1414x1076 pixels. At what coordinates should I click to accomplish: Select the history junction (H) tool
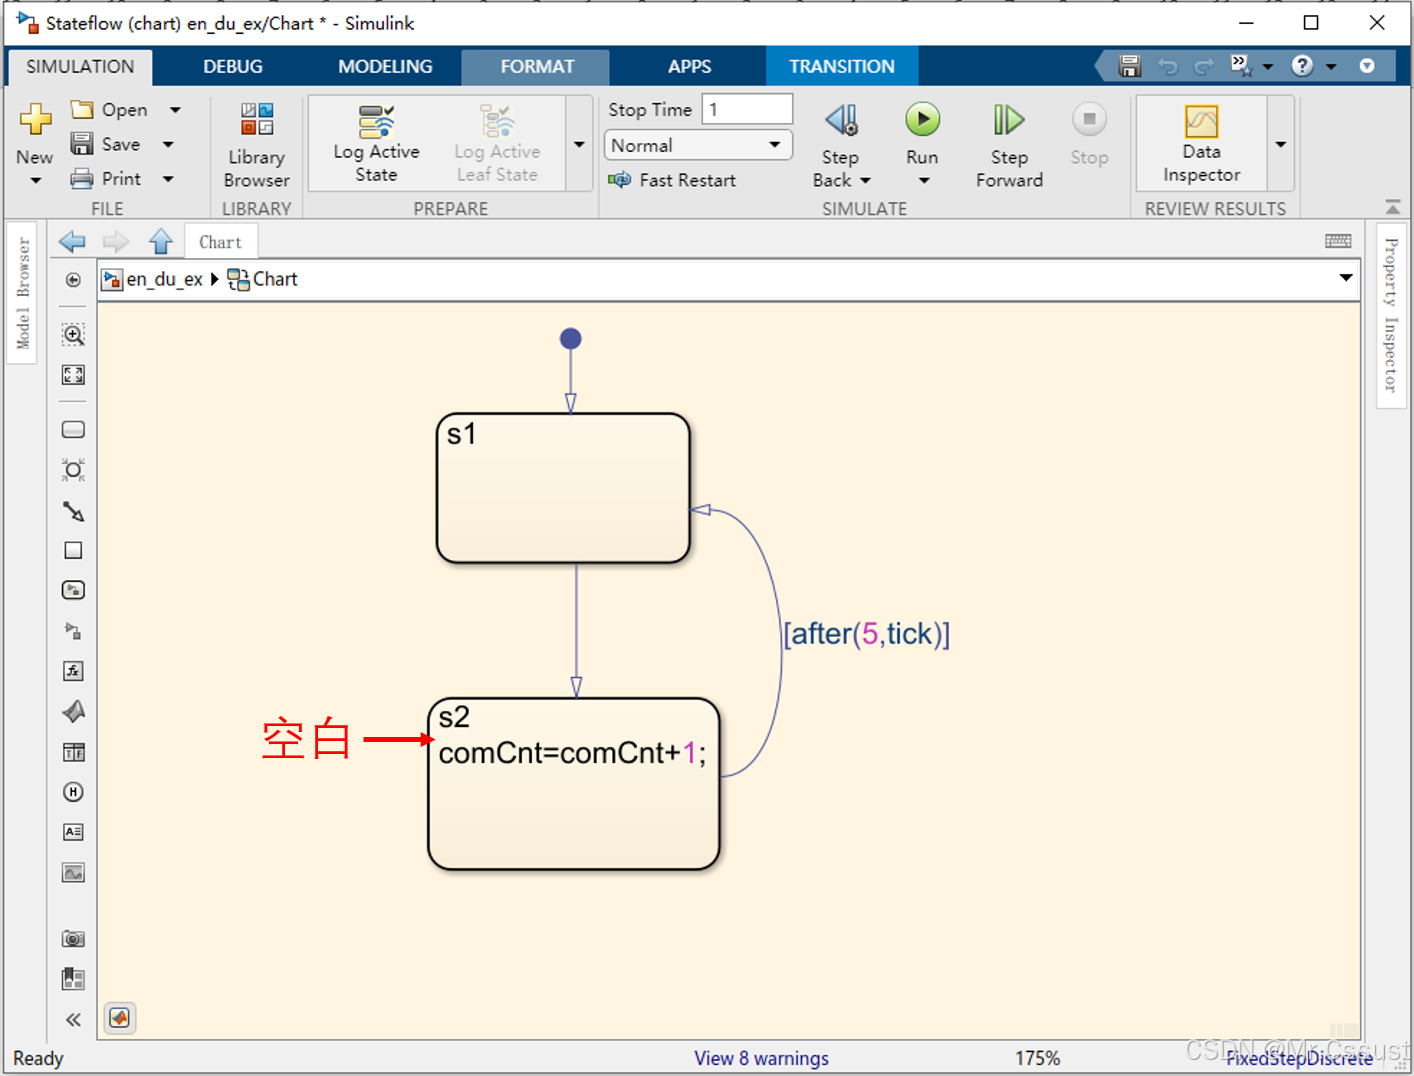73,792
